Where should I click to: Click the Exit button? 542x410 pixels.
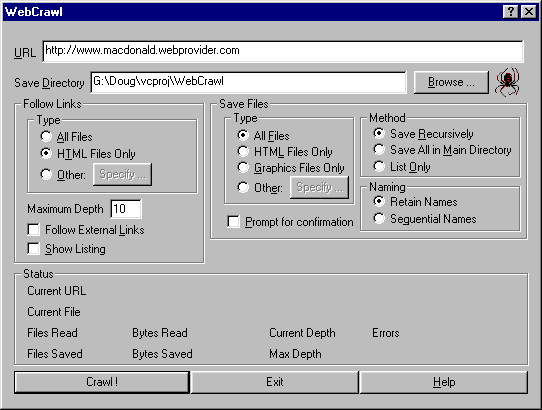274,382
